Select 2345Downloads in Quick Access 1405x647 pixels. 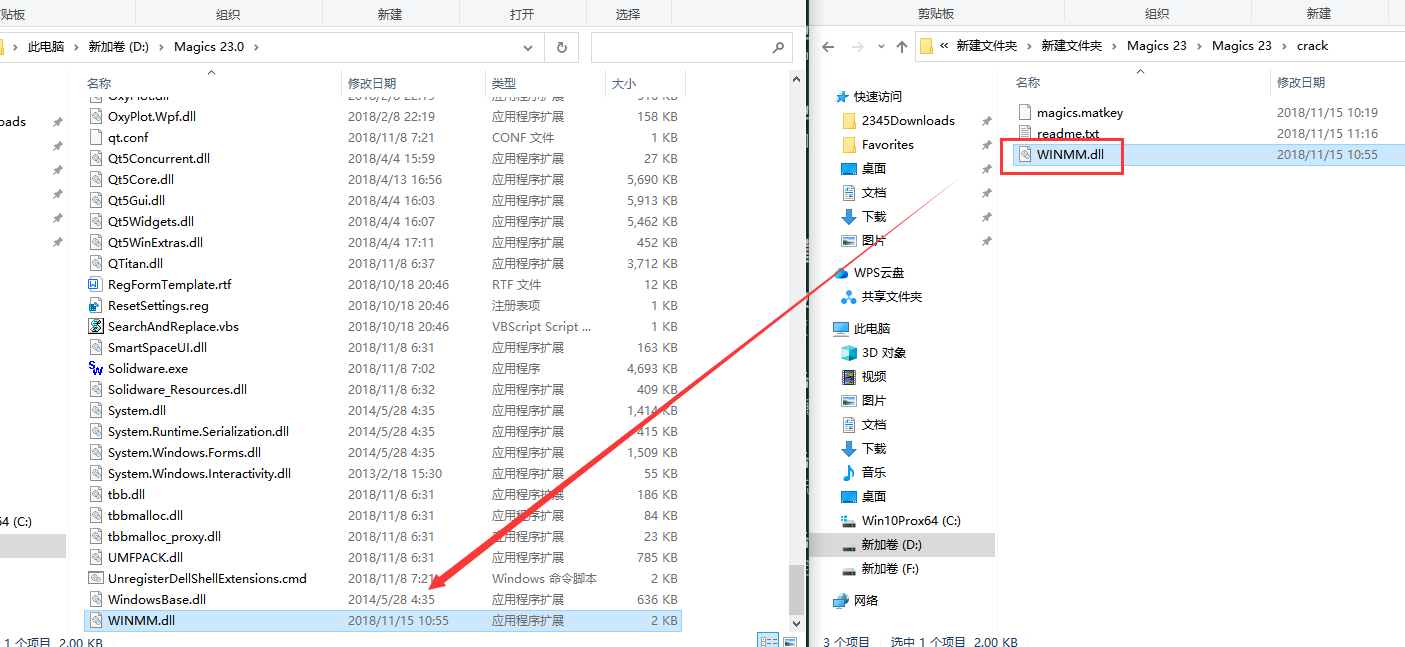tap(908, 120)
